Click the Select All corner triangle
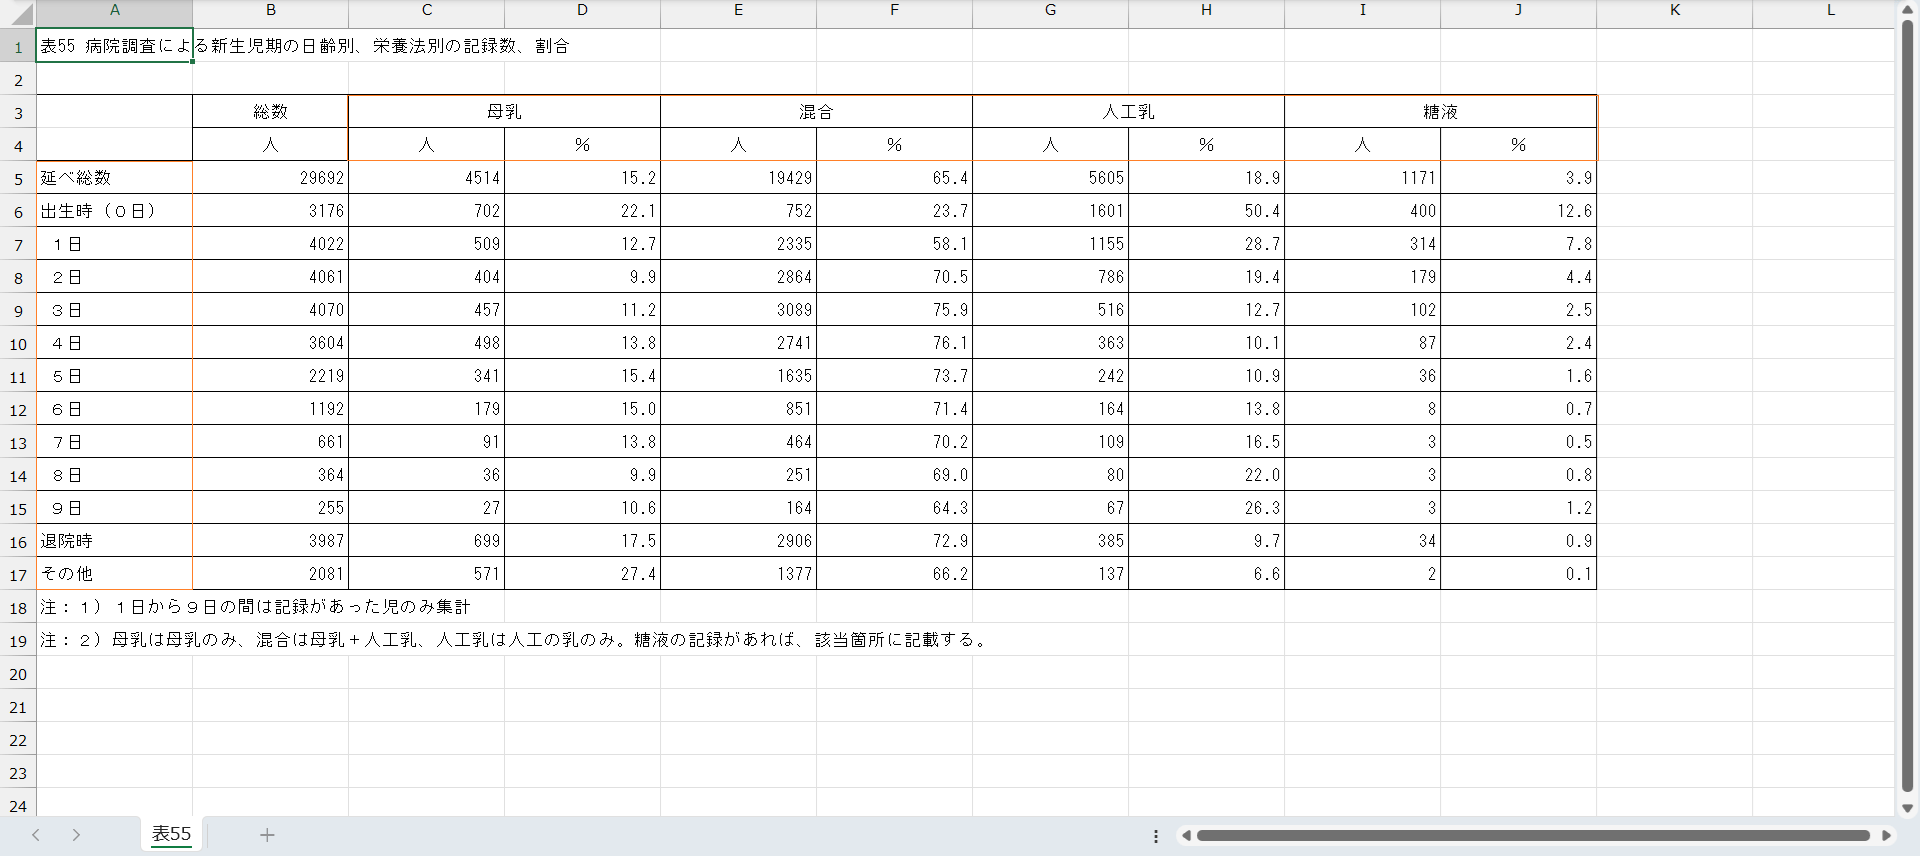The image size is (1920, 856). pyautogui.click(x=20, y=13)
